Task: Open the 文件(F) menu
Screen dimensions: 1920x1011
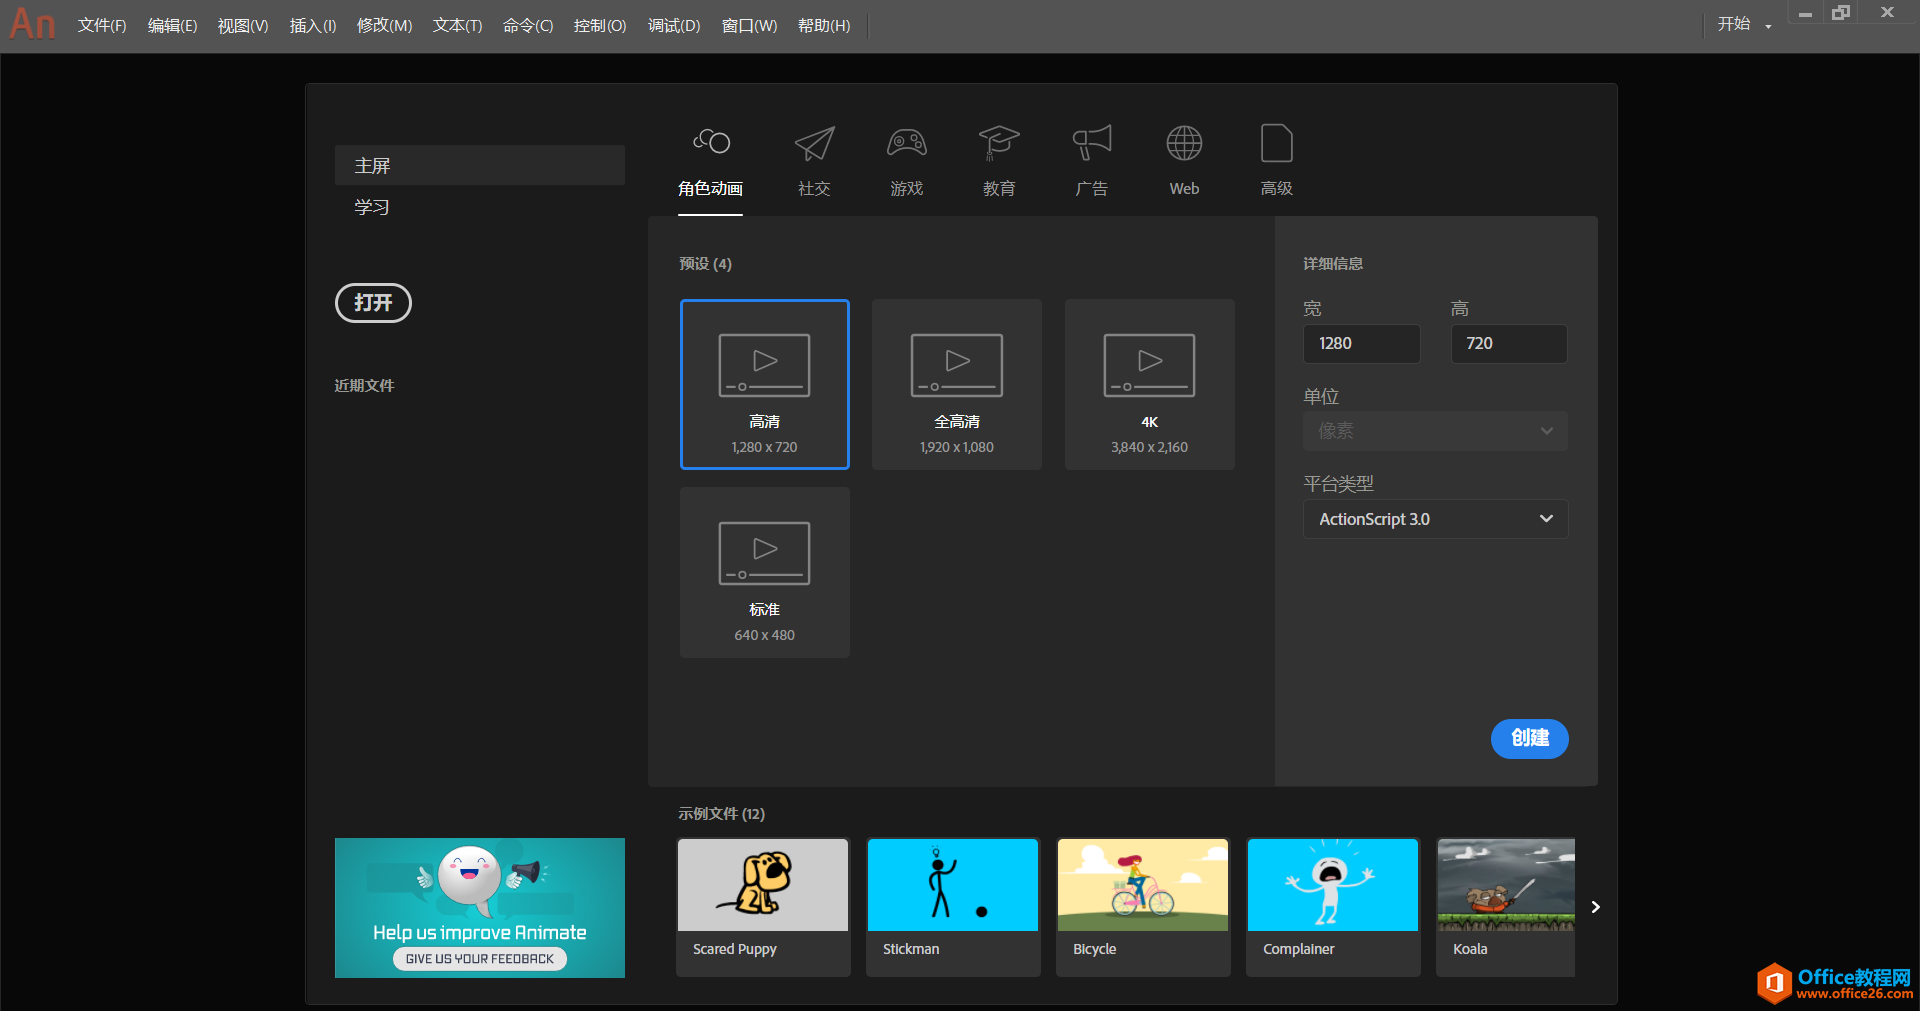Action: [x=102, y=25]
